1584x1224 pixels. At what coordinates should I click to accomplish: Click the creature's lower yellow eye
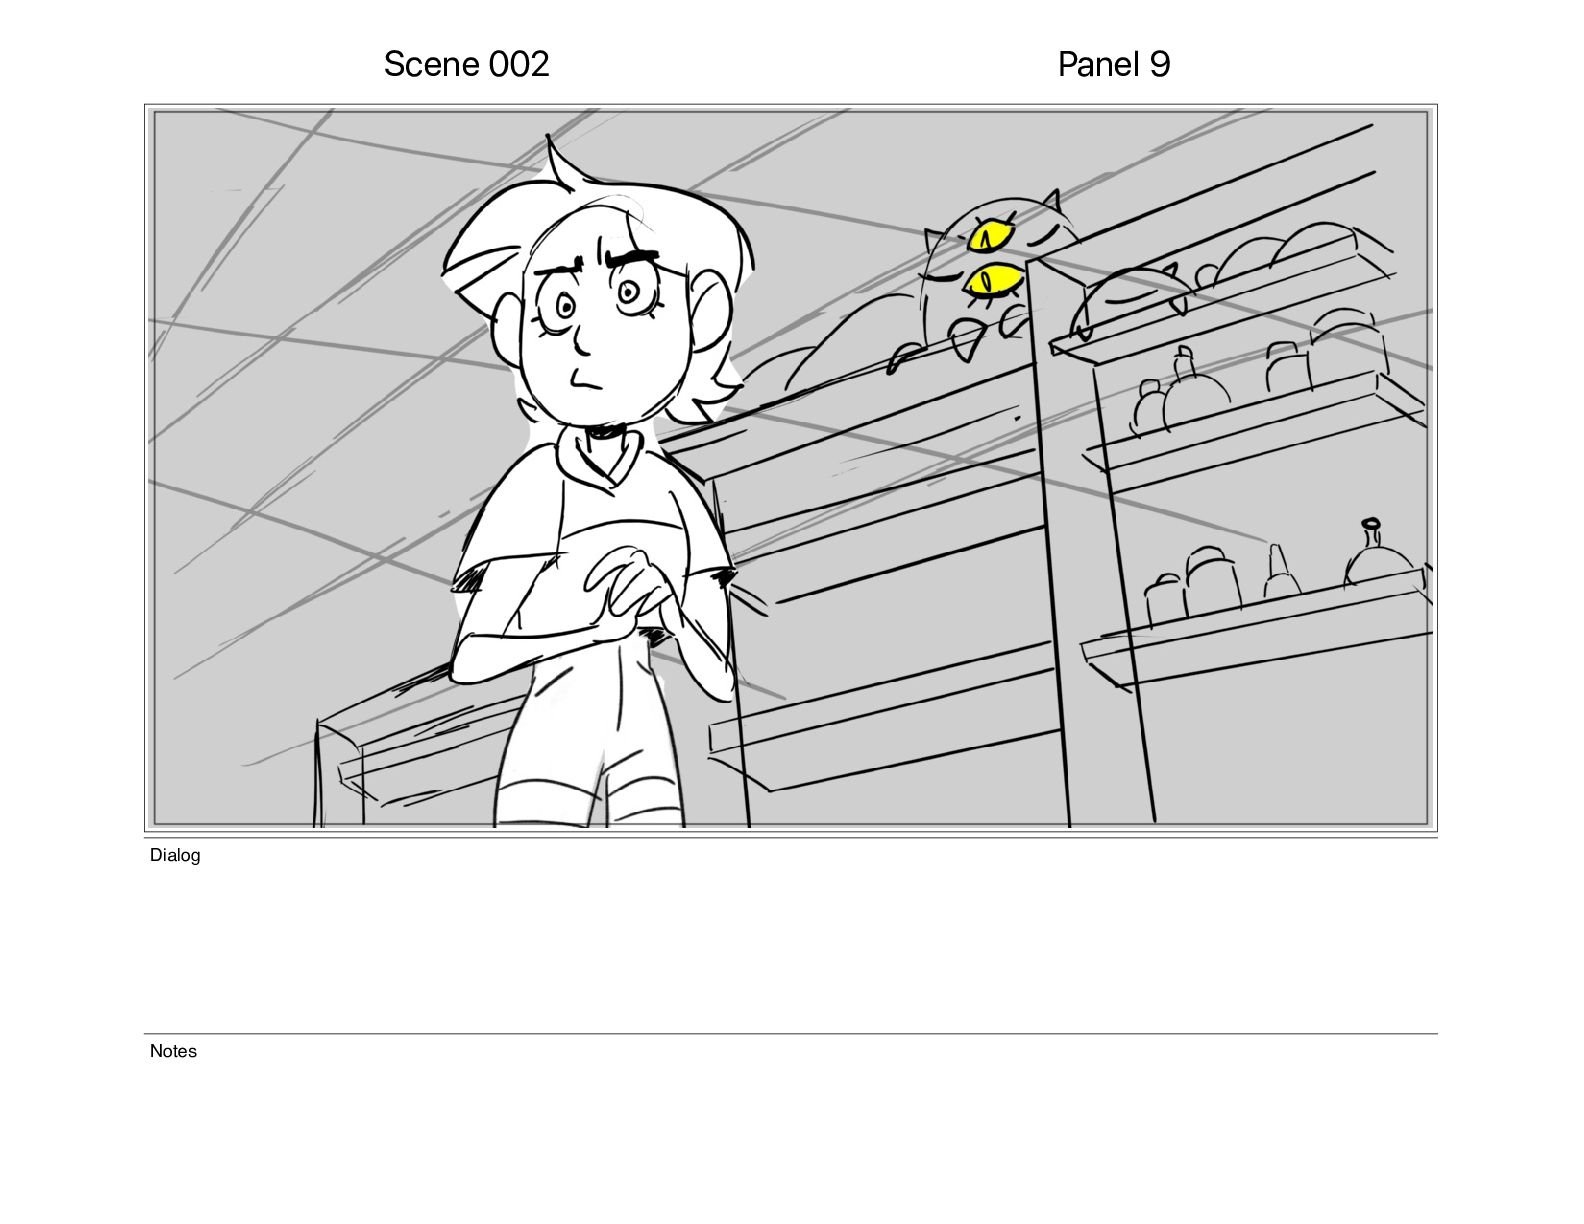click(x=992, y=282)
